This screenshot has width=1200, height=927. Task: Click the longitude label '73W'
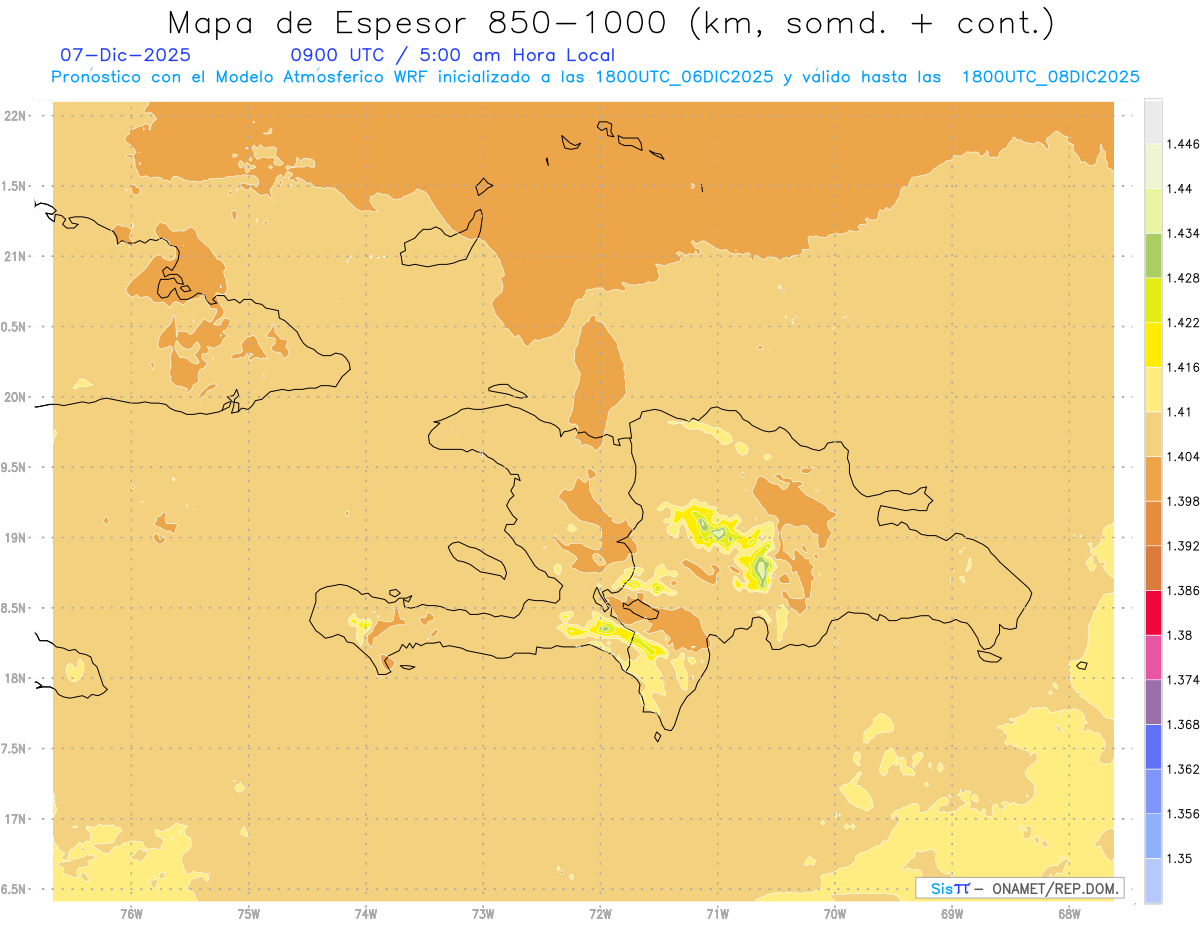[x=483, y=914]
